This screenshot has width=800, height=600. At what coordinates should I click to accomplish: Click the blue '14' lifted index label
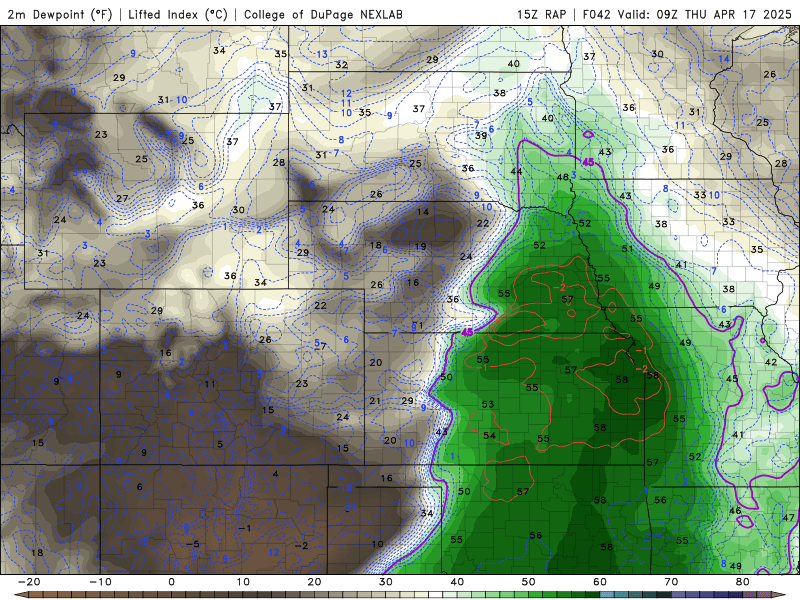[x=724, y=59]
